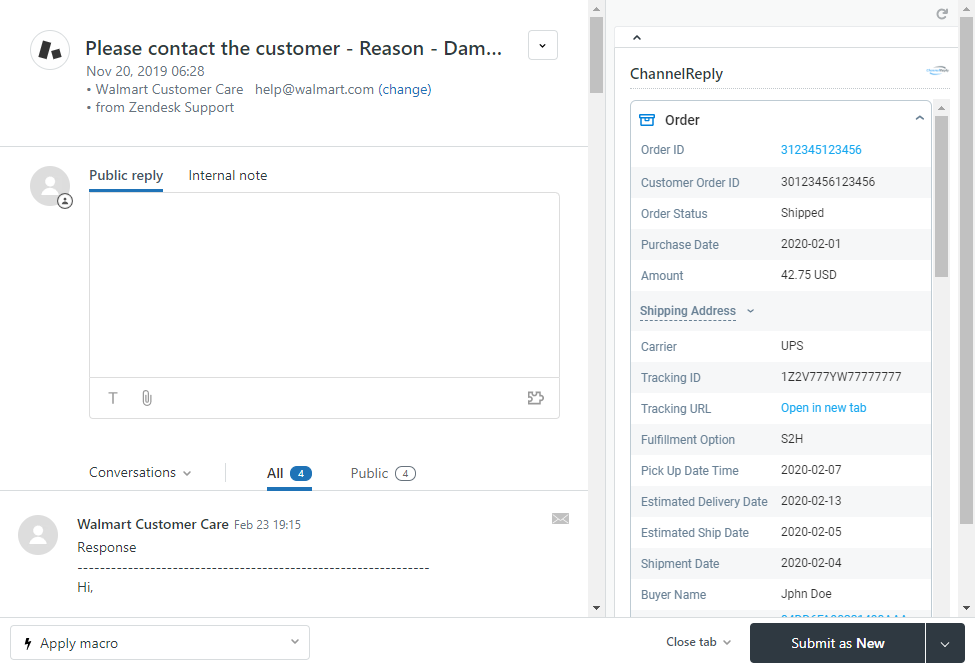Open the apps puzzle-piece icon in composer

pos(535,398)
